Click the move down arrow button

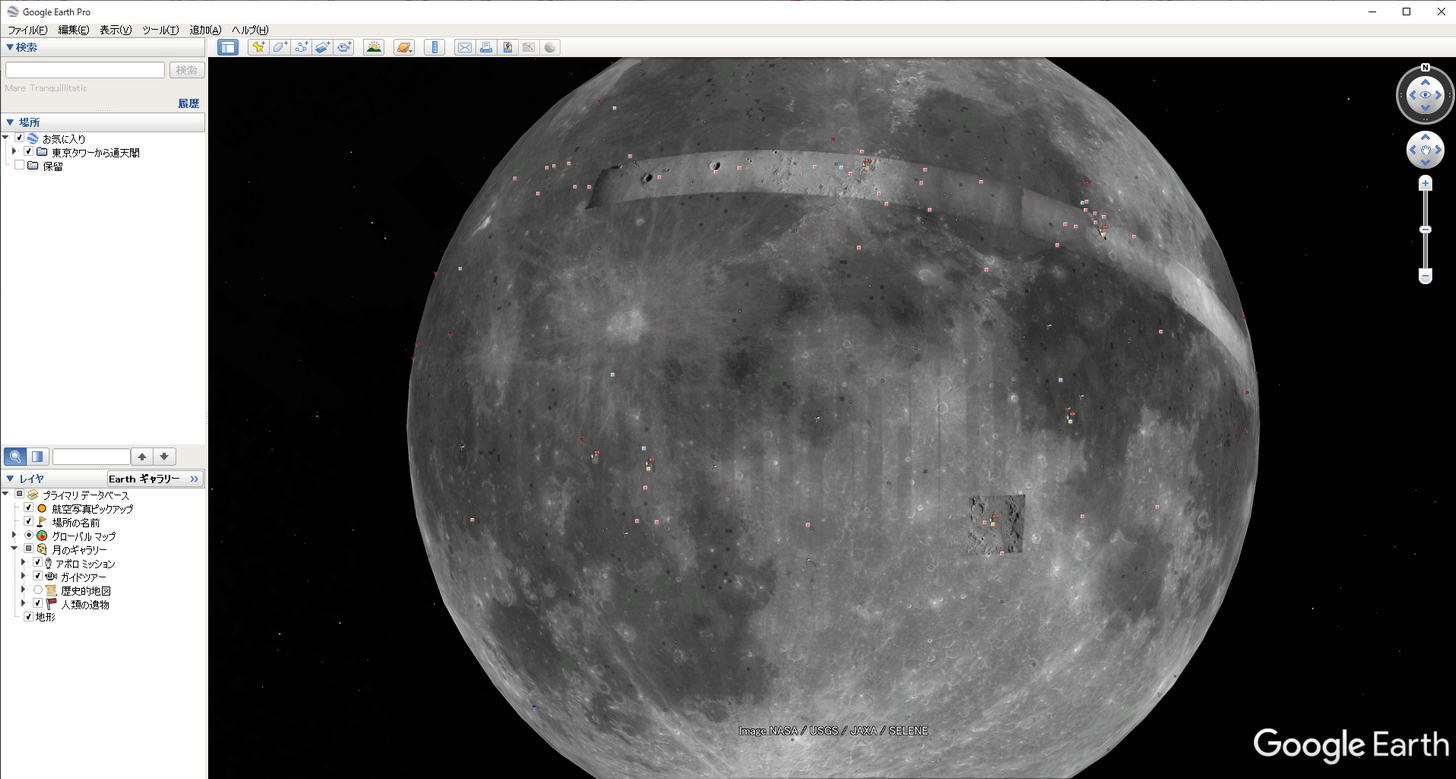(164, 456)
